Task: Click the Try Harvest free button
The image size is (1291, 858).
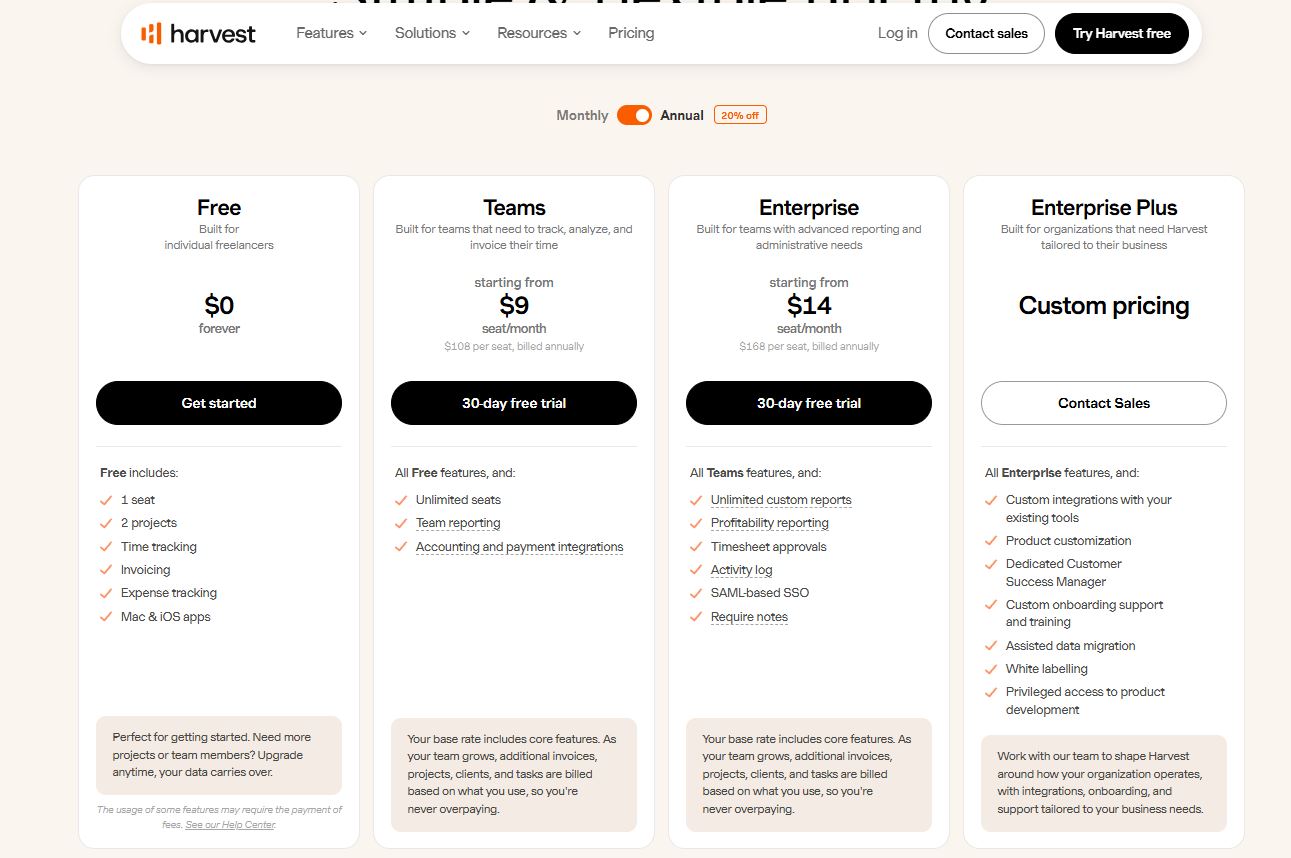Action: click(x=1122, y=33)
